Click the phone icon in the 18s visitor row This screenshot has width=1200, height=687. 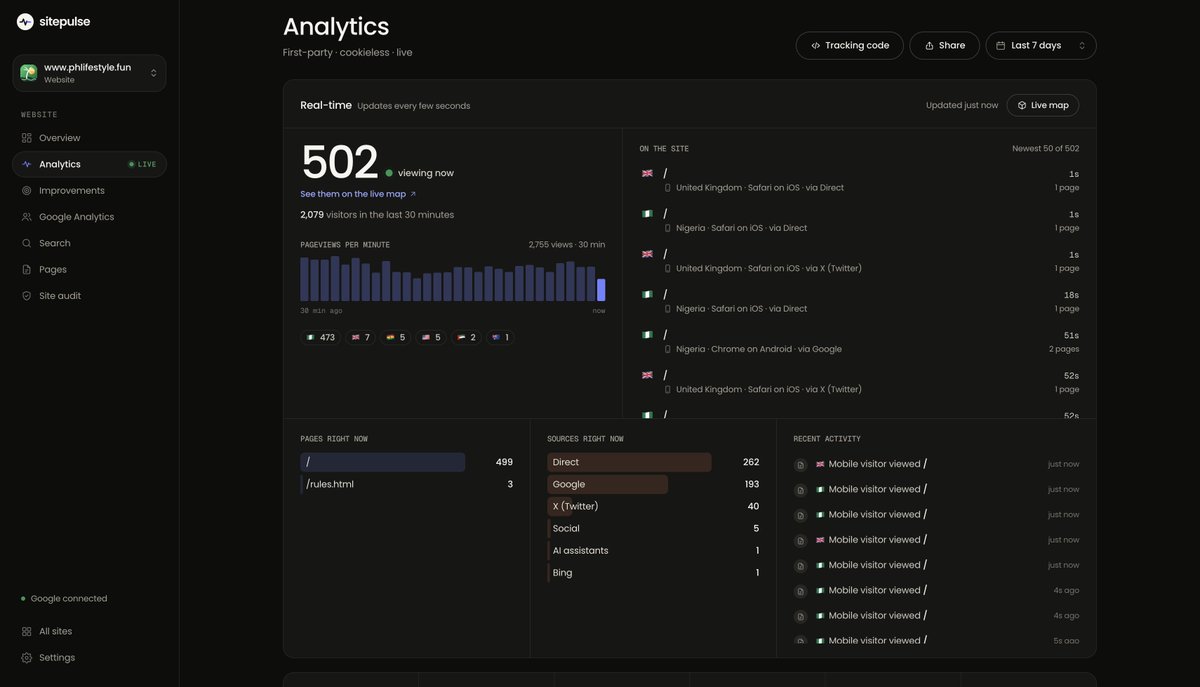[x=668, y=309]
